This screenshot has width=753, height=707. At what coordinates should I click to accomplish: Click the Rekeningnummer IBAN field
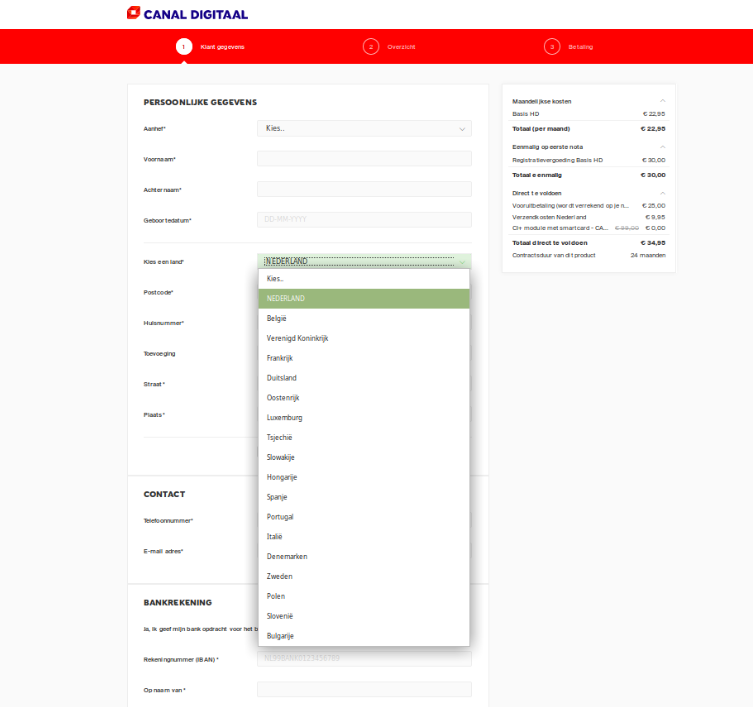364,659
